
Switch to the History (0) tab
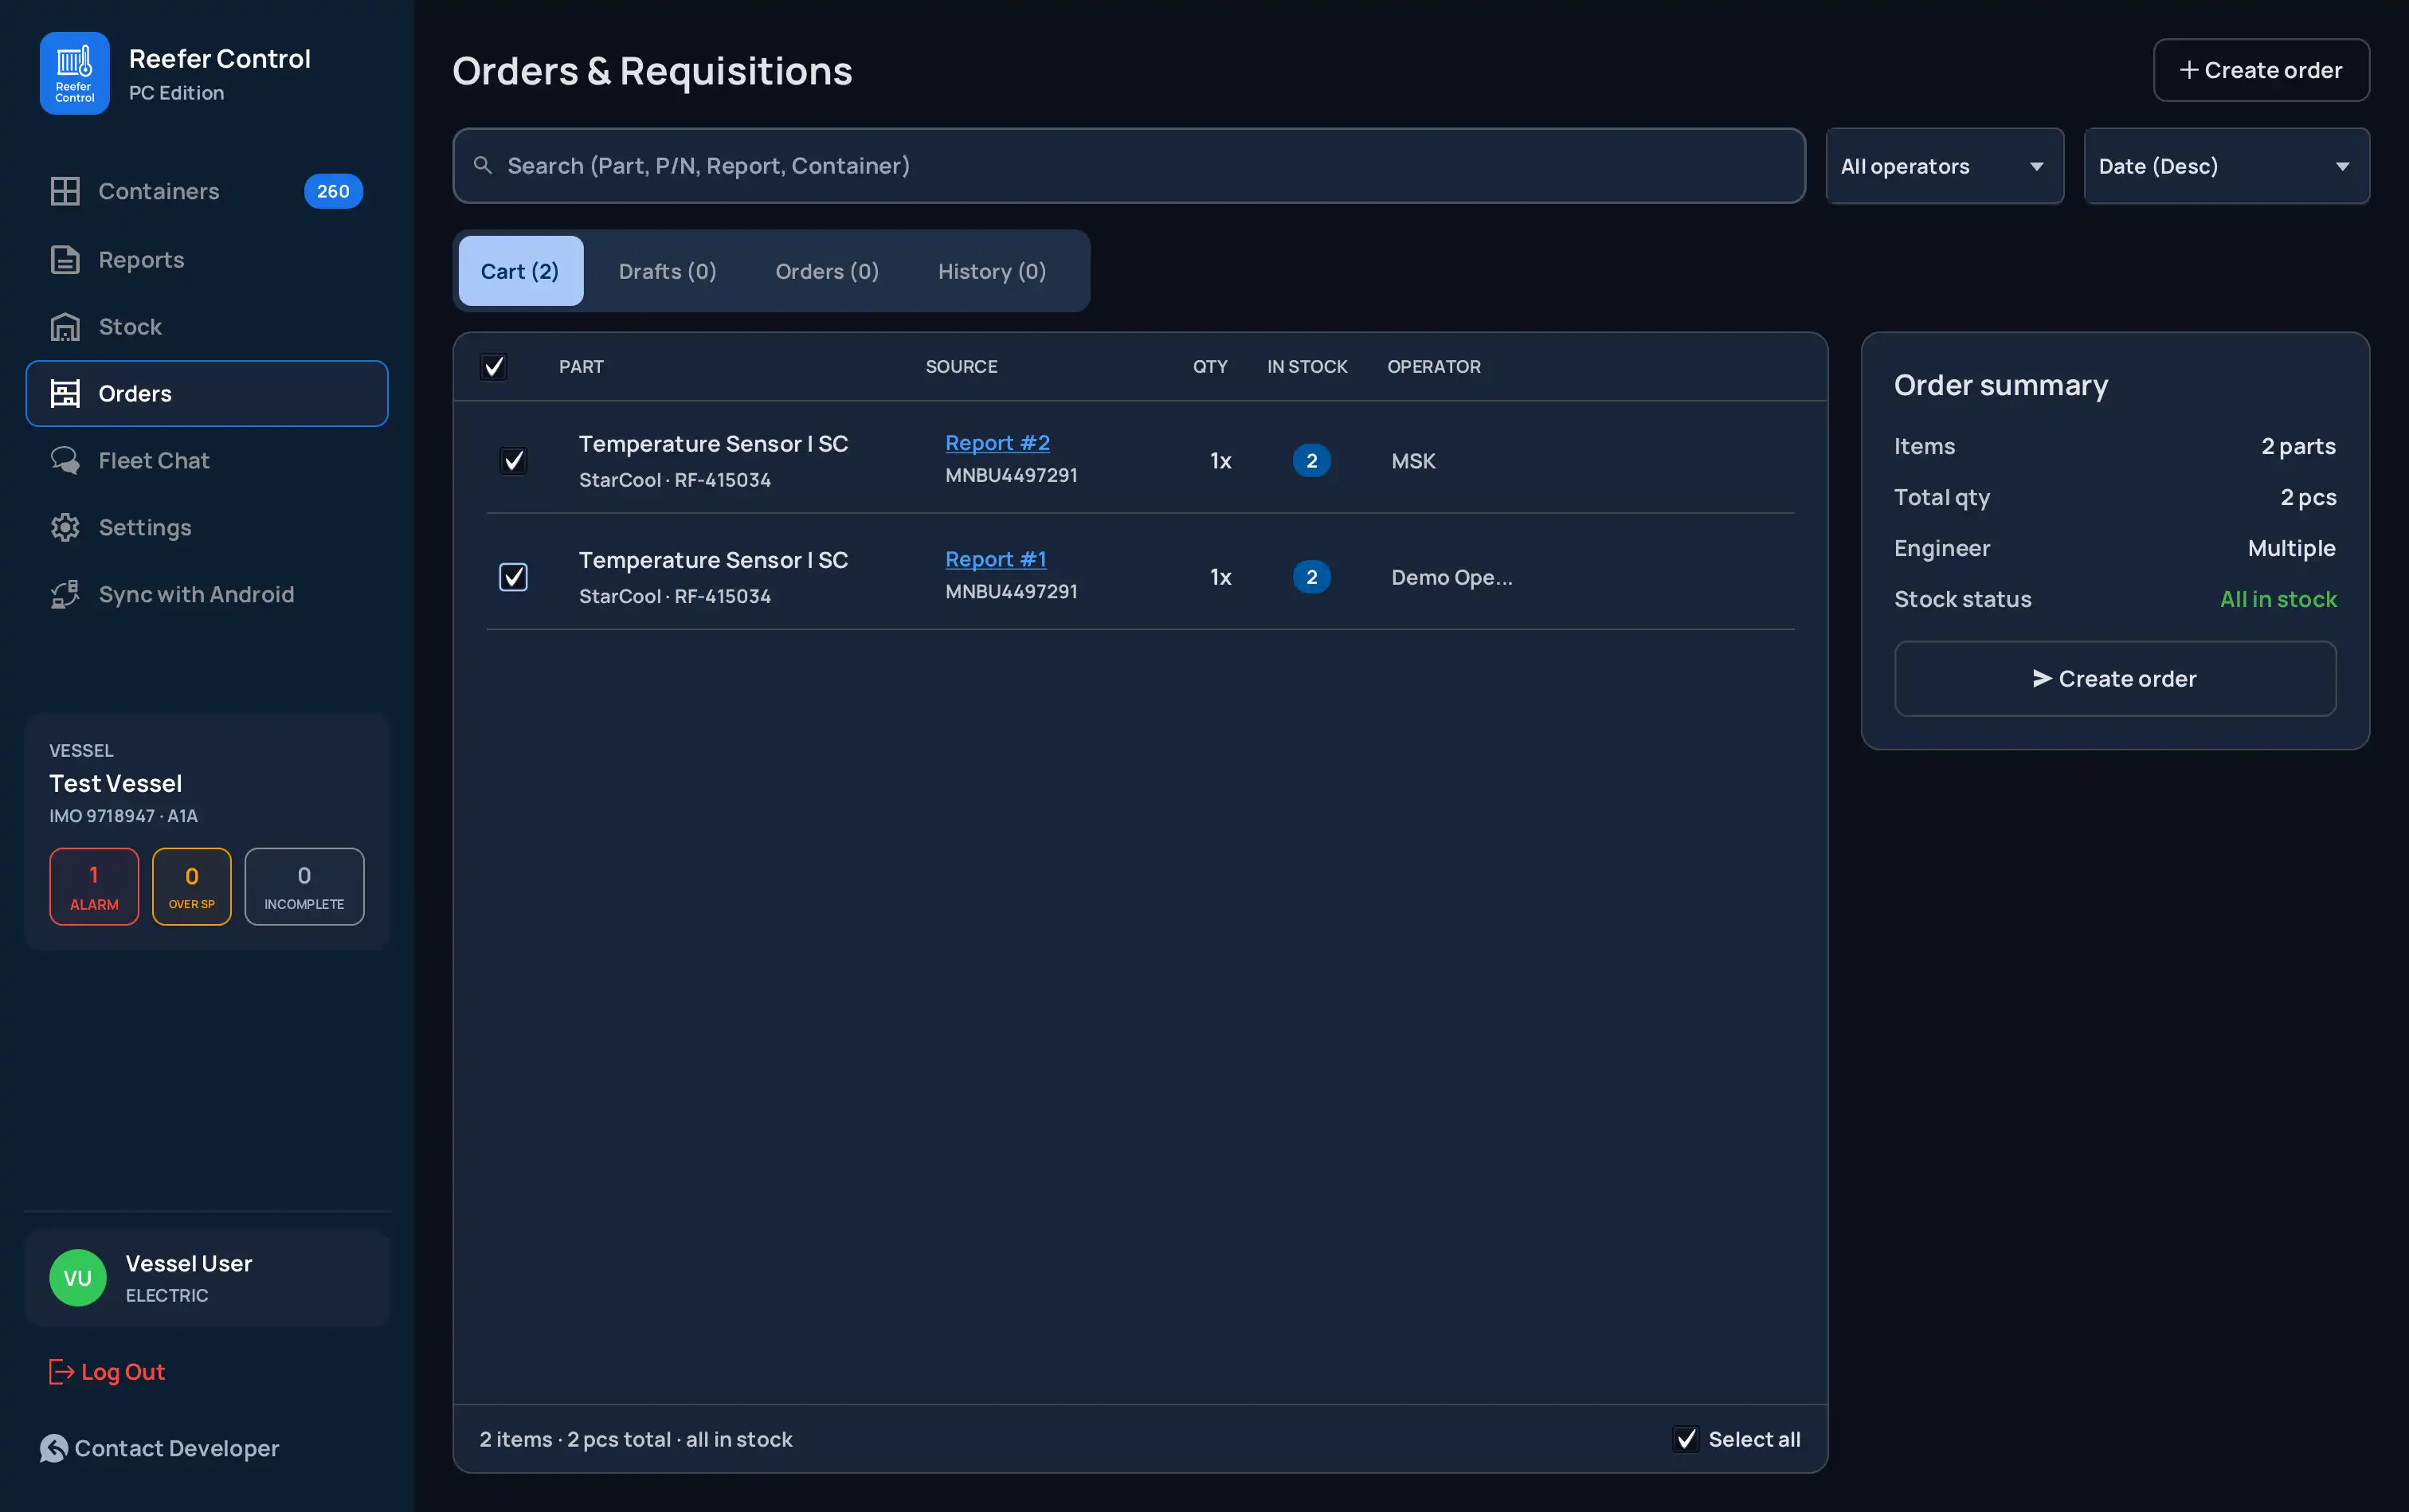click(992, 271)
